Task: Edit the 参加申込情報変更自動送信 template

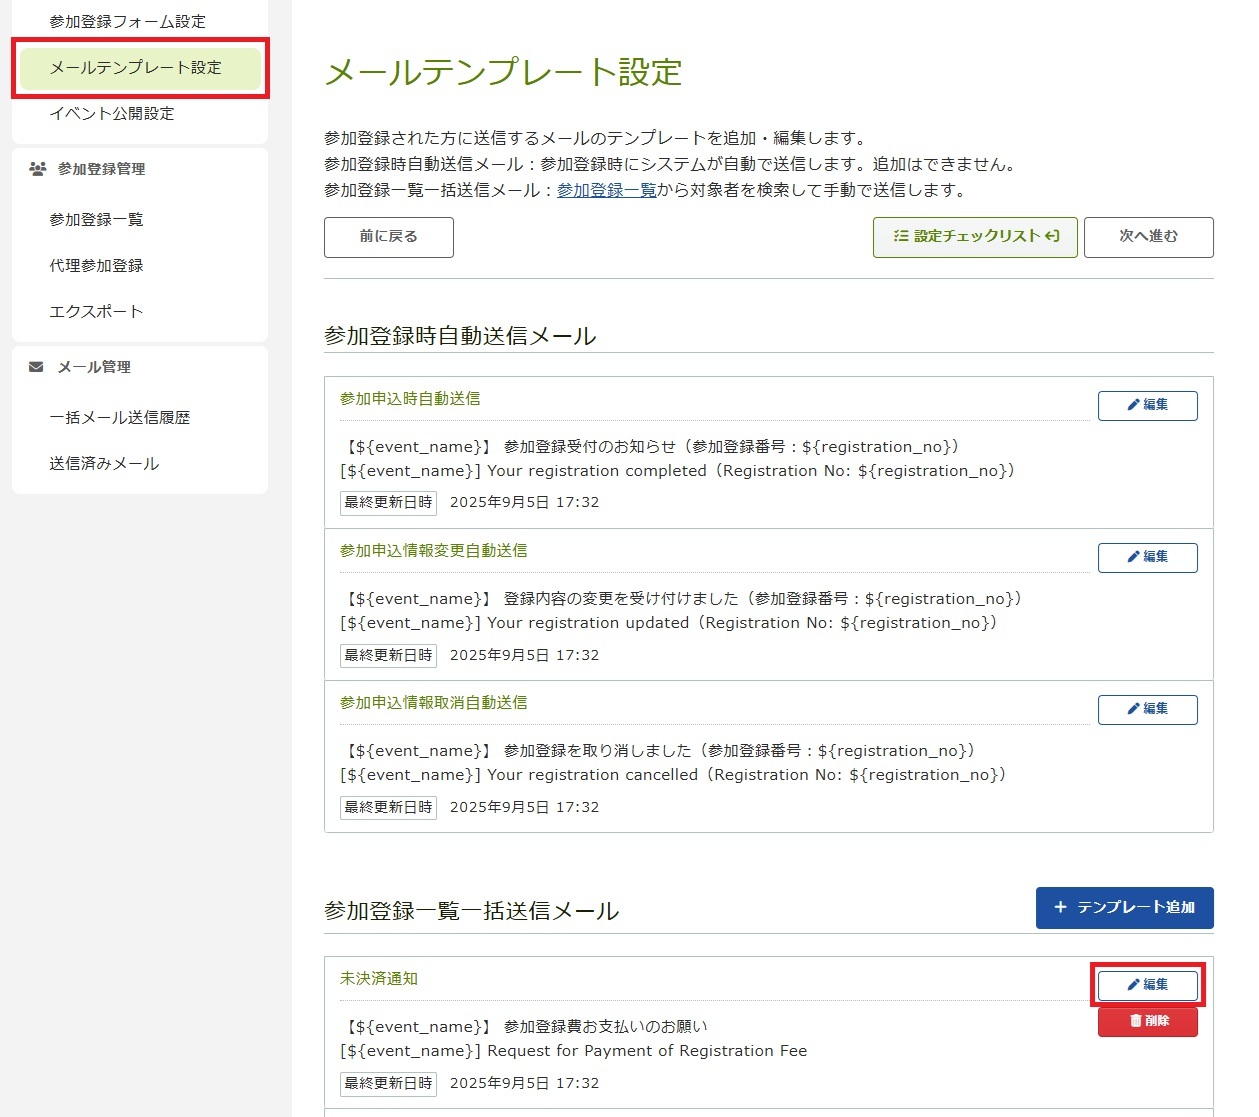Action: (x=1147, y=557)
